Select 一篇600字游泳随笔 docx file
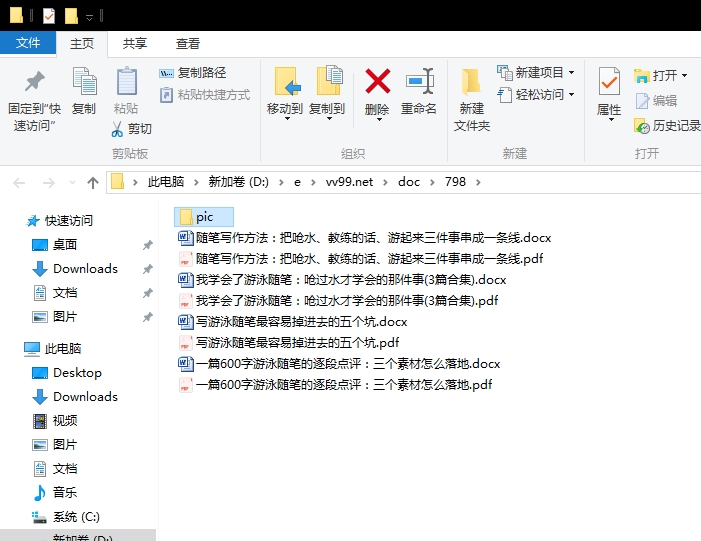This screenshot has height=541, width=701. click(339, 364)
